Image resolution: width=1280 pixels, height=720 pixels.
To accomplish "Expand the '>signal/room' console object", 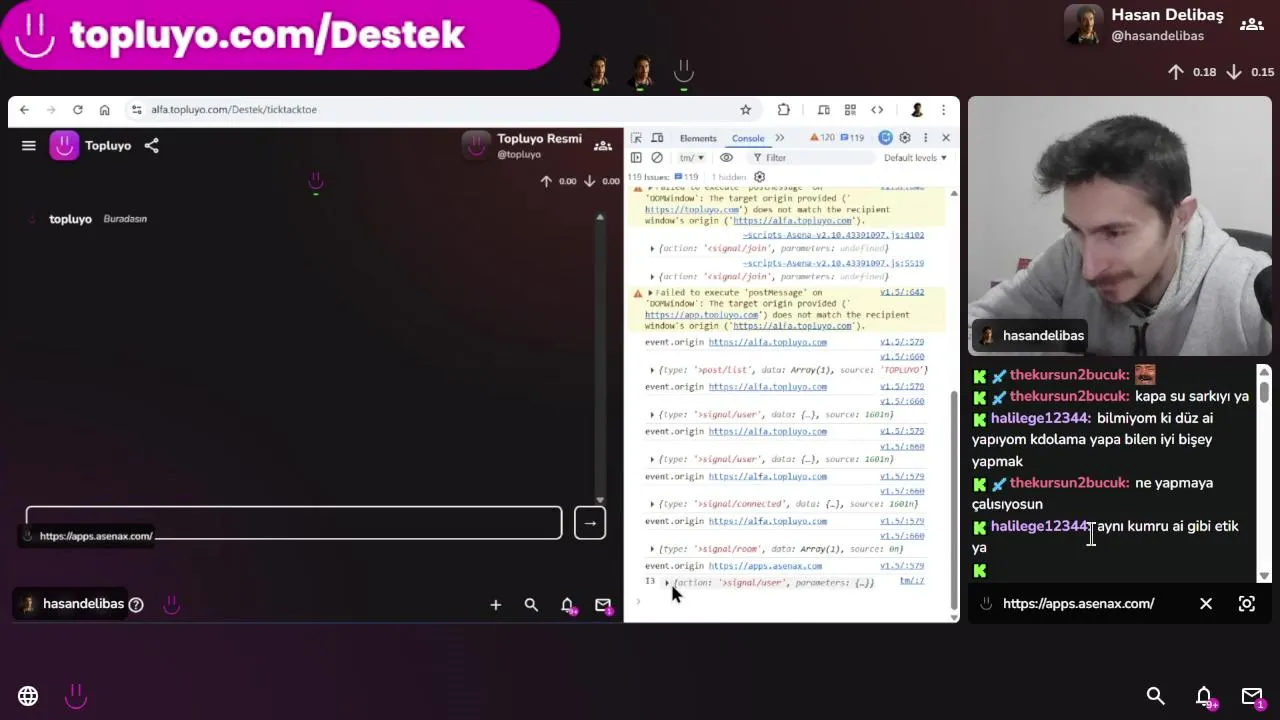I will click(653, 549).
